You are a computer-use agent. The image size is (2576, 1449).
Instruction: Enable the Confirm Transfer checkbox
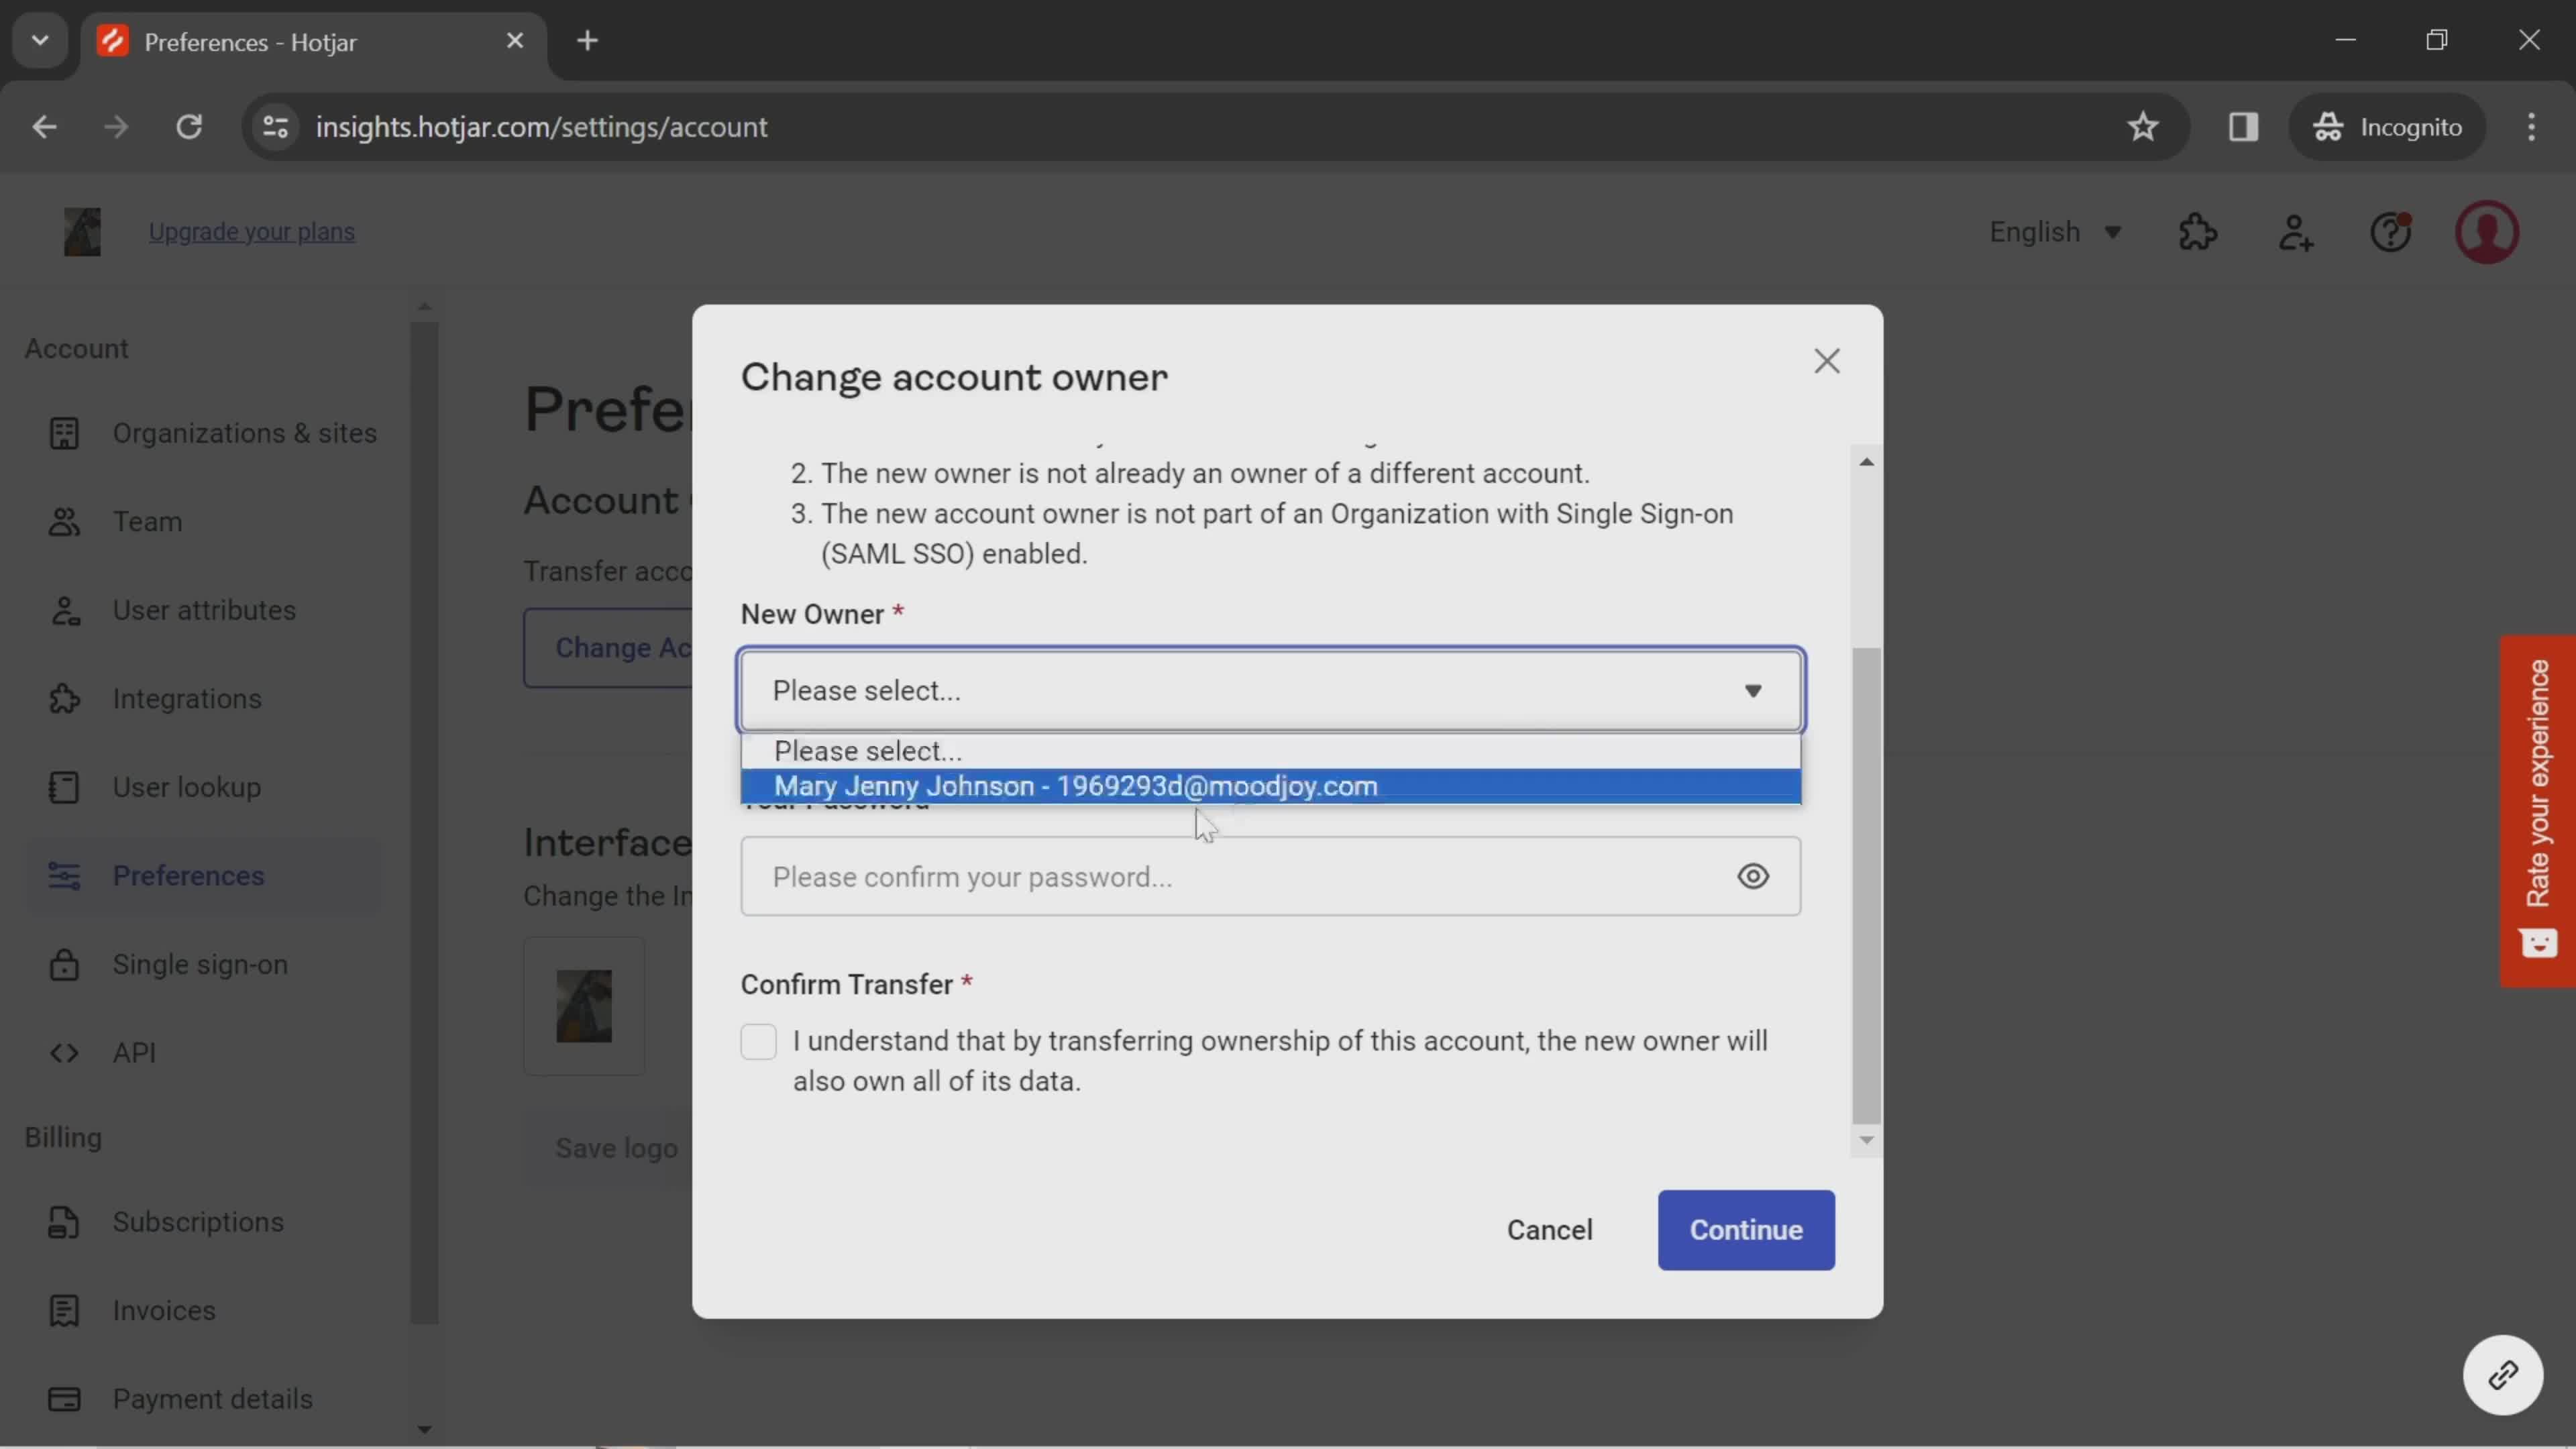pyautogui.click(x=757, y=1040)
